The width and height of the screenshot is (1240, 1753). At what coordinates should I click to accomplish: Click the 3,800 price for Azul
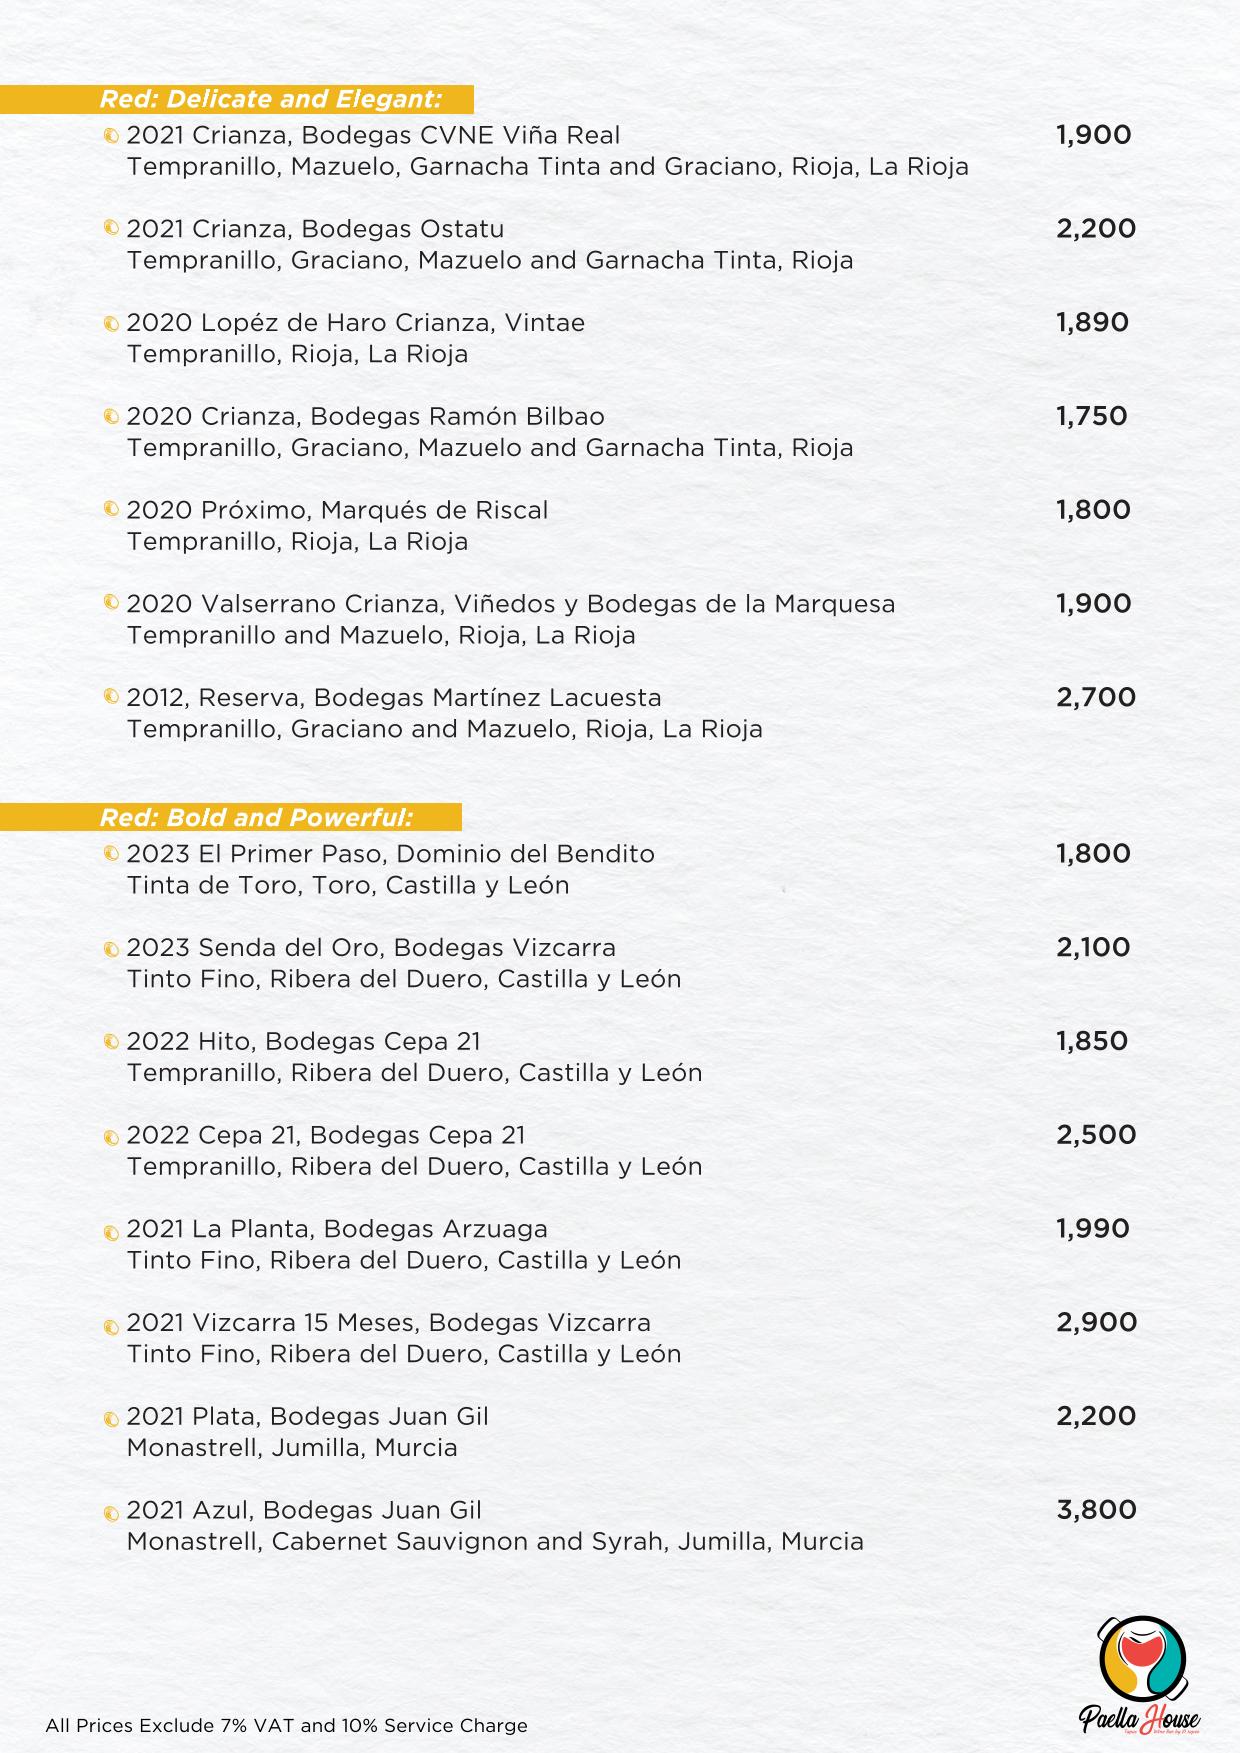pyautogui.click(x=1096, y=1509)
